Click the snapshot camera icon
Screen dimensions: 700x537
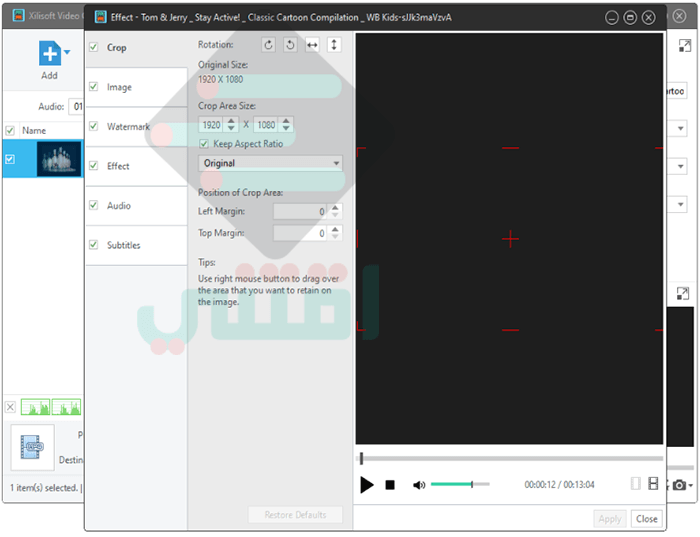click(679, 485)
